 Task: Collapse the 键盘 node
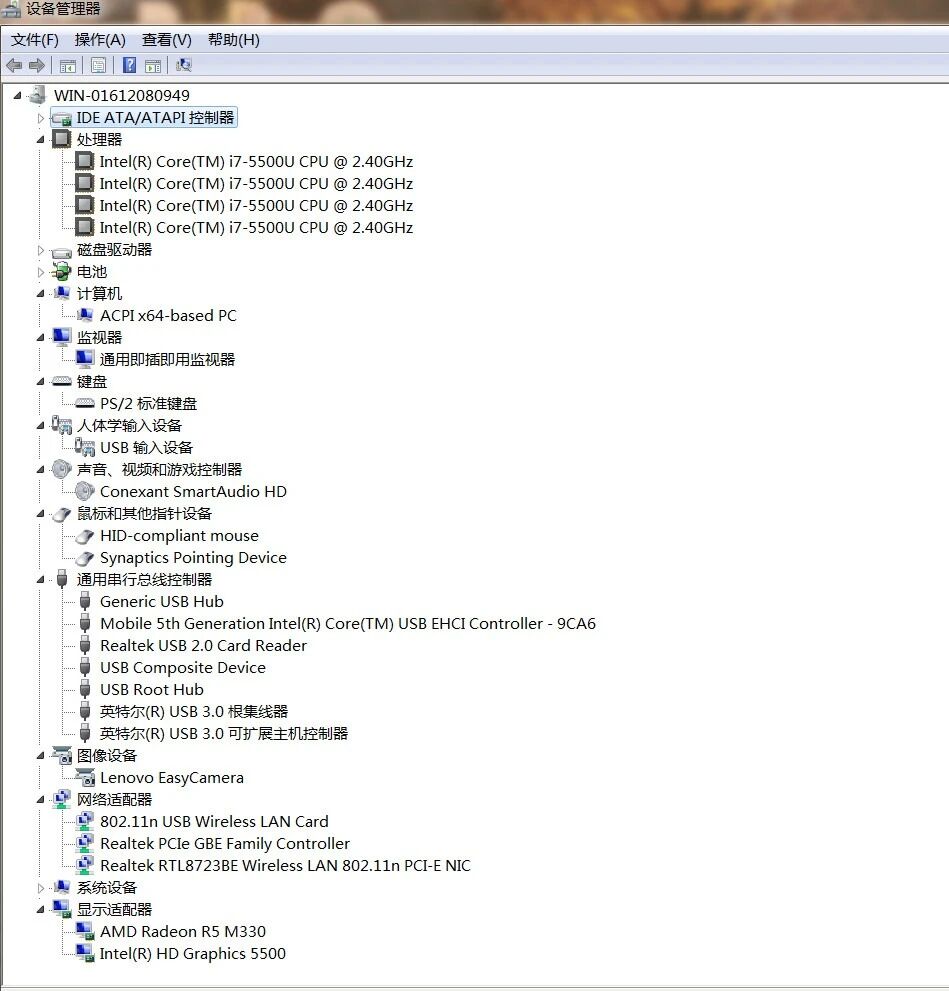[40, 382]
